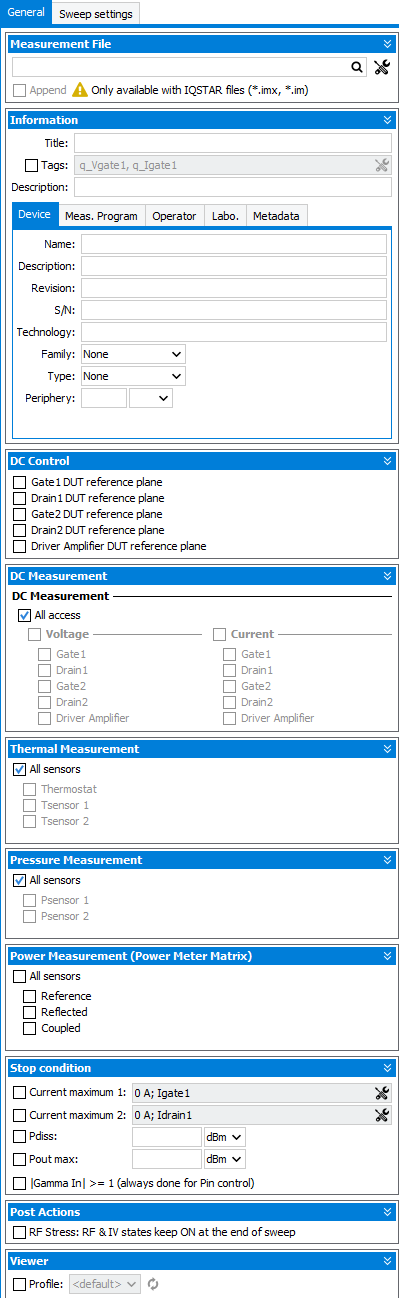Uncheck All sensors under Thermal Measurement
Viewport: 399px width, 1298px height.
(19, 770)
